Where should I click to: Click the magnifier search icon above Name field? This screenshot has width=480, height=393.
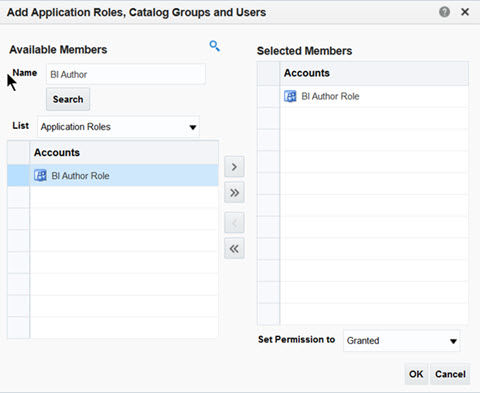(214, 46)
